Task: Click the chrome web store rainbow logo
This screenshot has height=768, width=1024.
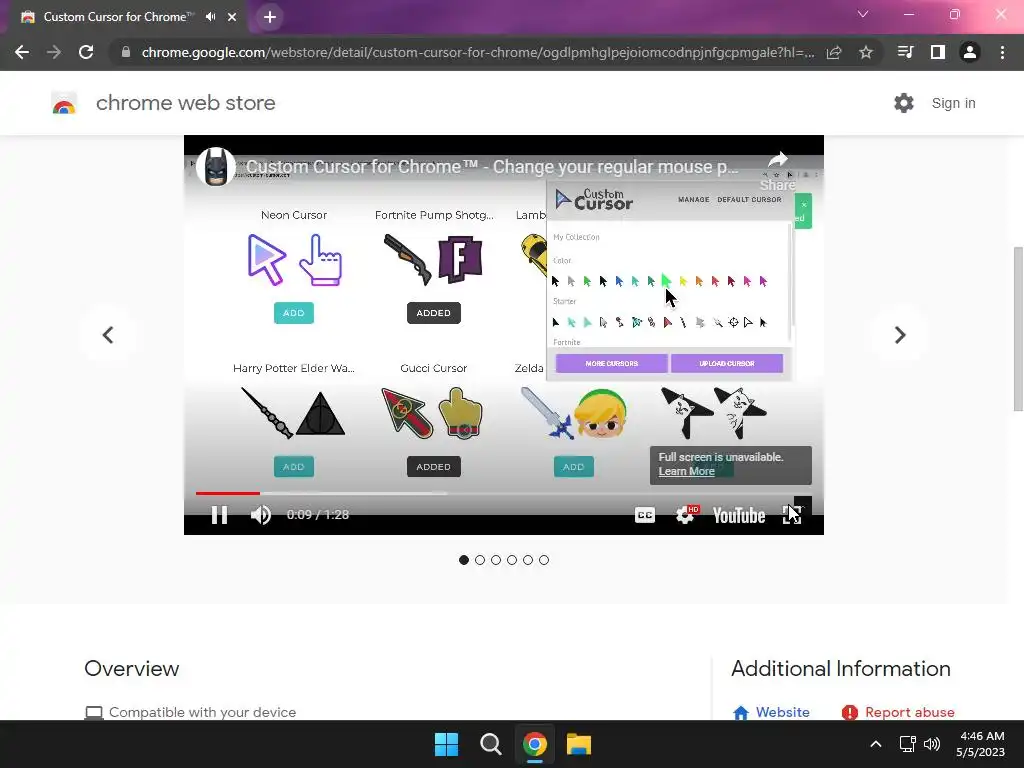Action: [x=64, y=103]
